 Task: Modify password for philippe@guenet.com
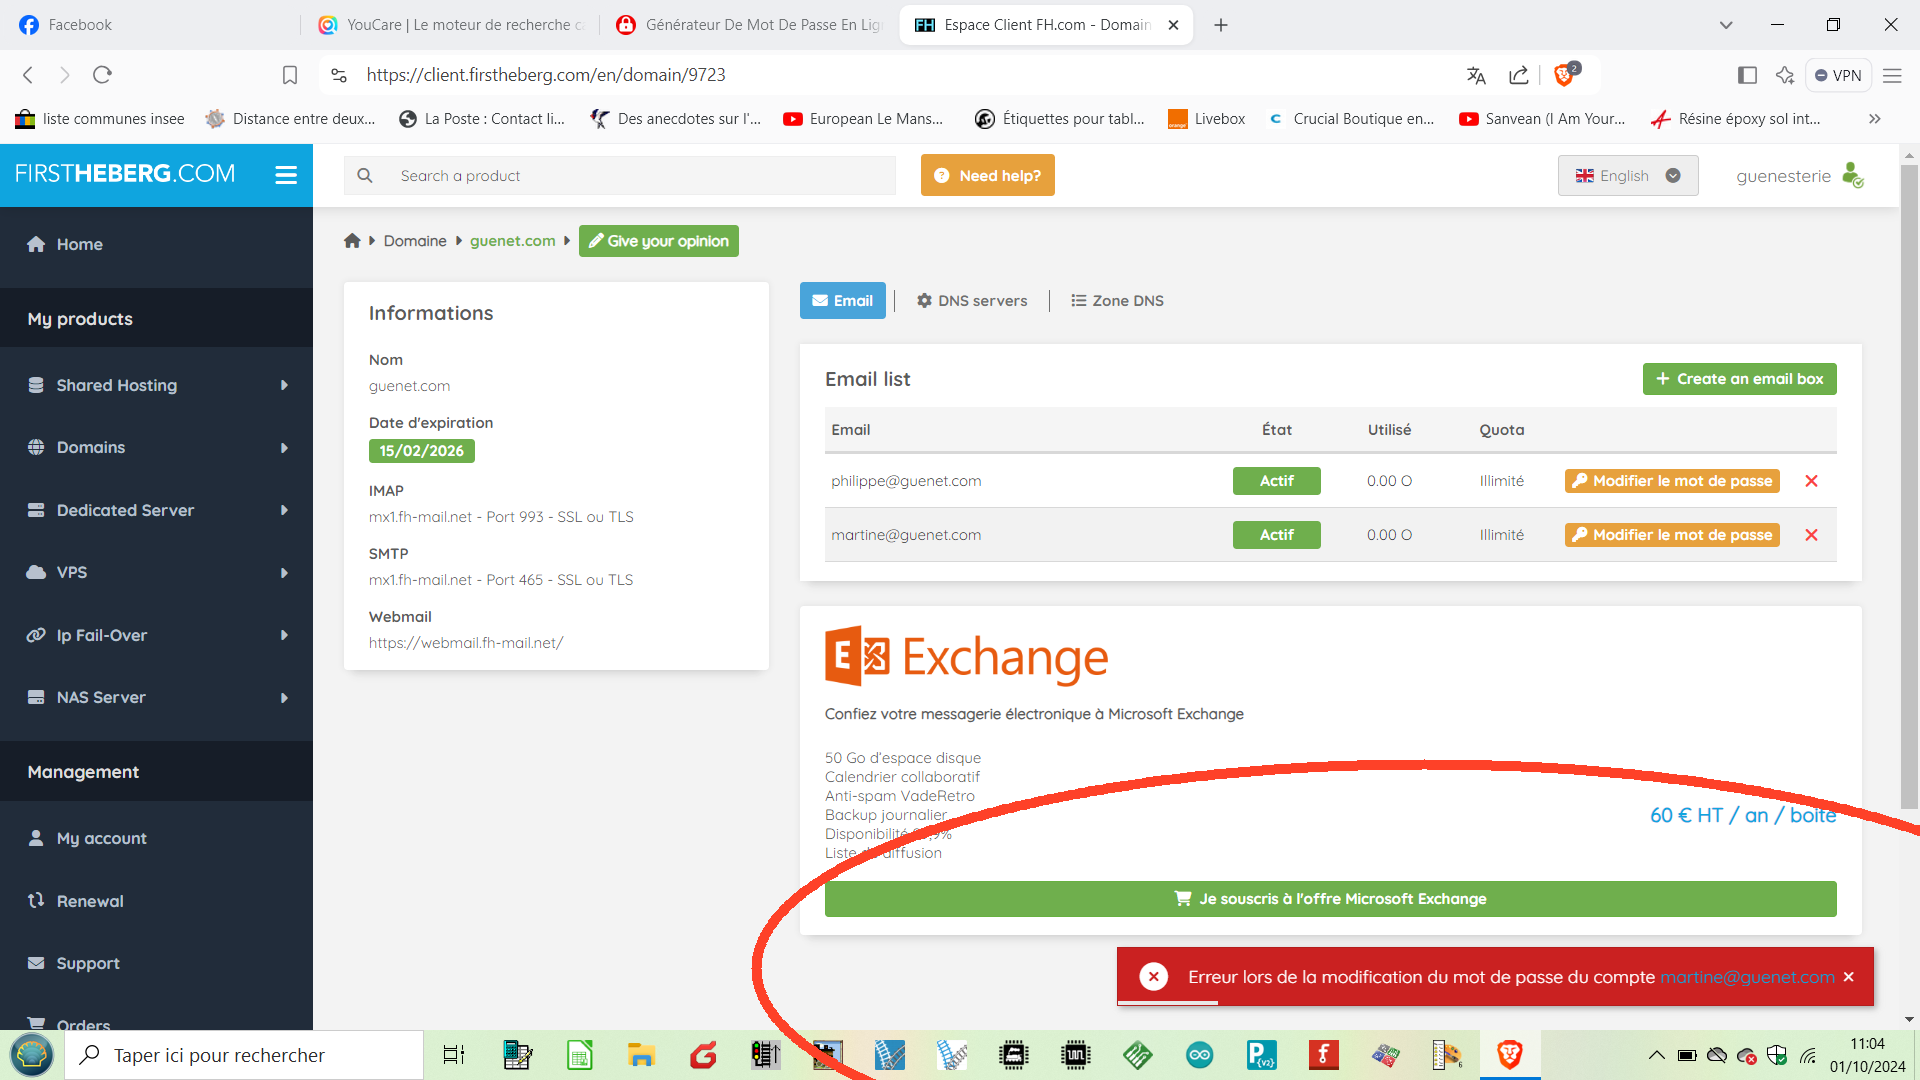pyautogui.click(x=1672, y=481)
